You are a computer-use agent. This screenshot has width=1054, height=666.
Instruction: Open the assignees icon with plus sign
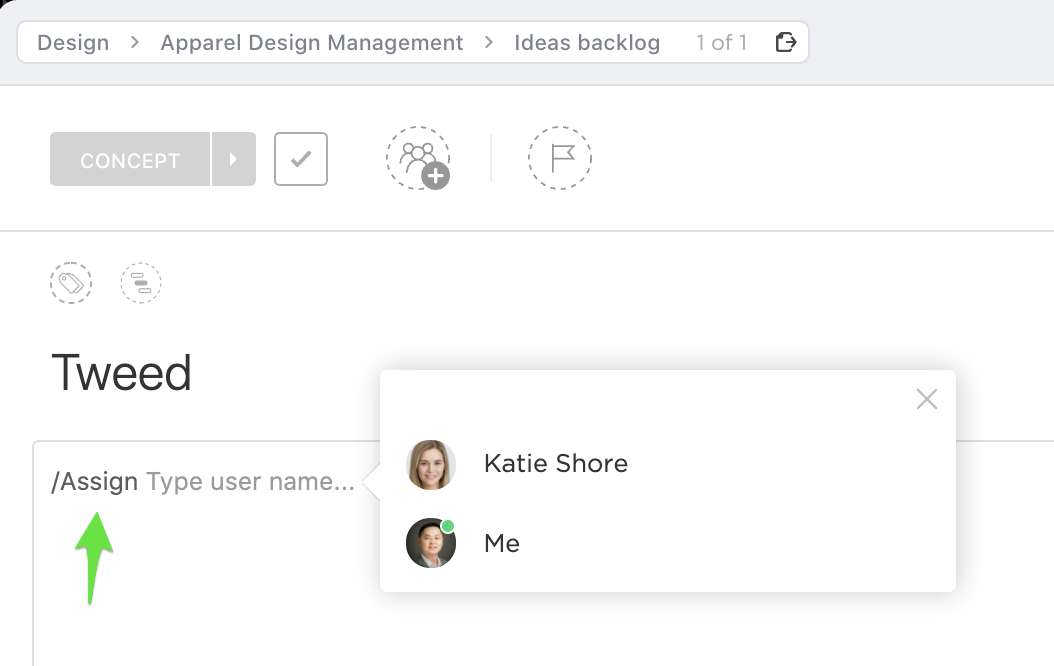(418, 158)
